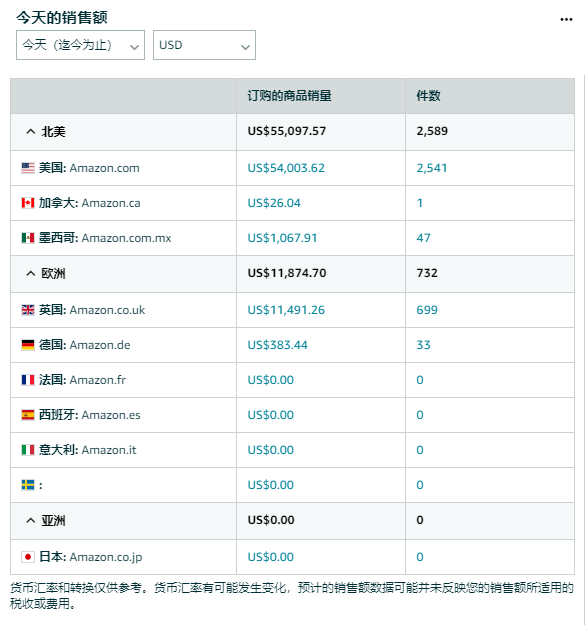Image resolution: width=585 pixels, height=626 pixels.
Task: Click the 订购的商品销量 column header
Action: (290, 96)
